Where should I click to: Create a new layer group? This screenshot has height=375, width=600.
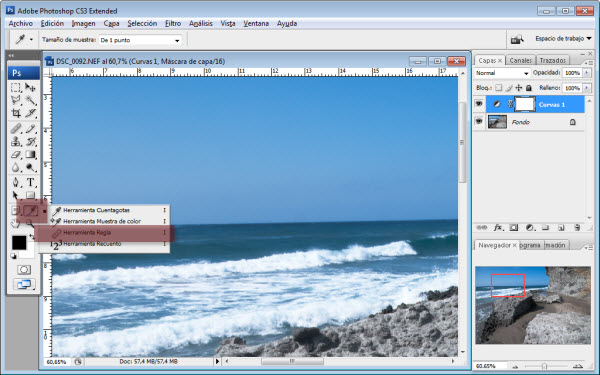[x=545, y=228]
